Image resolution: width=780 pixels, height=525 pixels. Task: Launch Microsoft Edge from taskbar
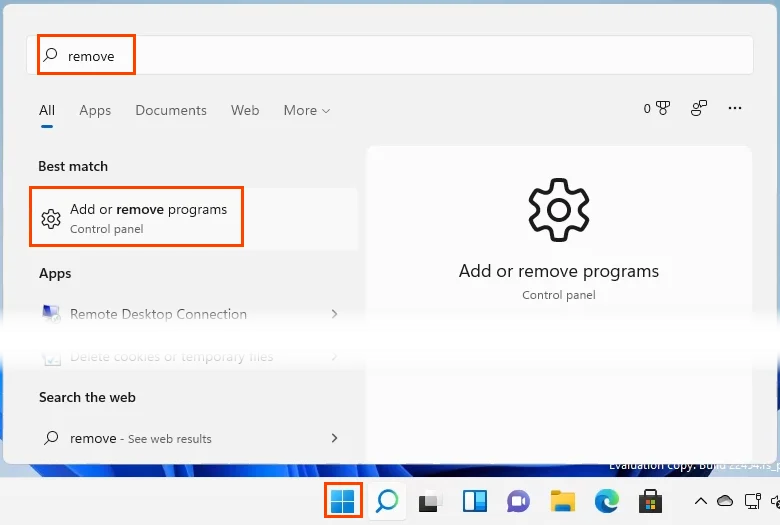coord(606,501)
